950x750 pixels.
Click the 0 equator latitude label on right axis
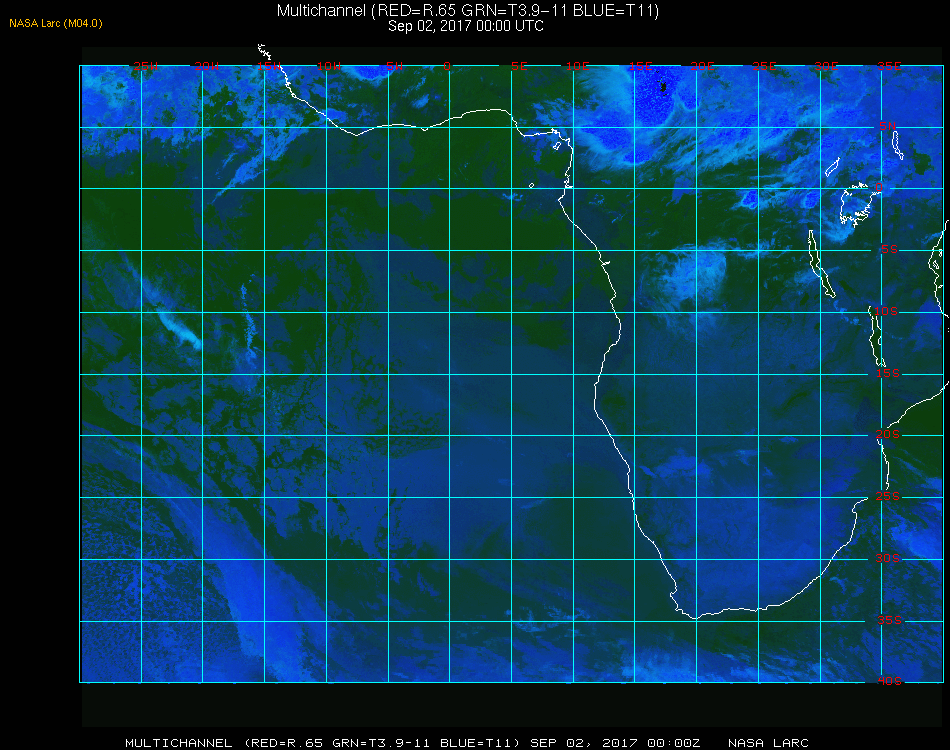click(x=879, y=187)
